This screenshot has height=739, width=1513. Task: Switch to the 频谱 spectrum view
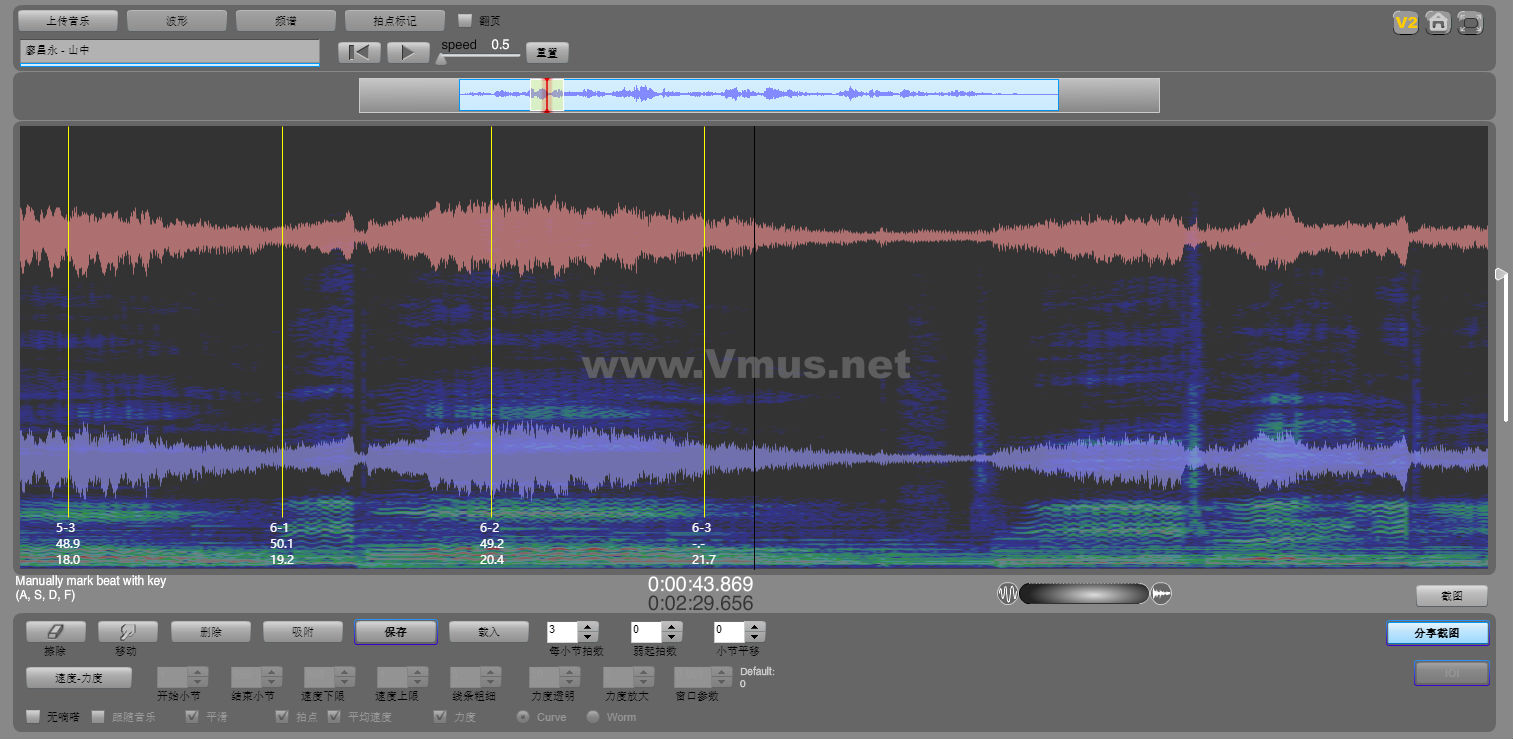(285, 20)
